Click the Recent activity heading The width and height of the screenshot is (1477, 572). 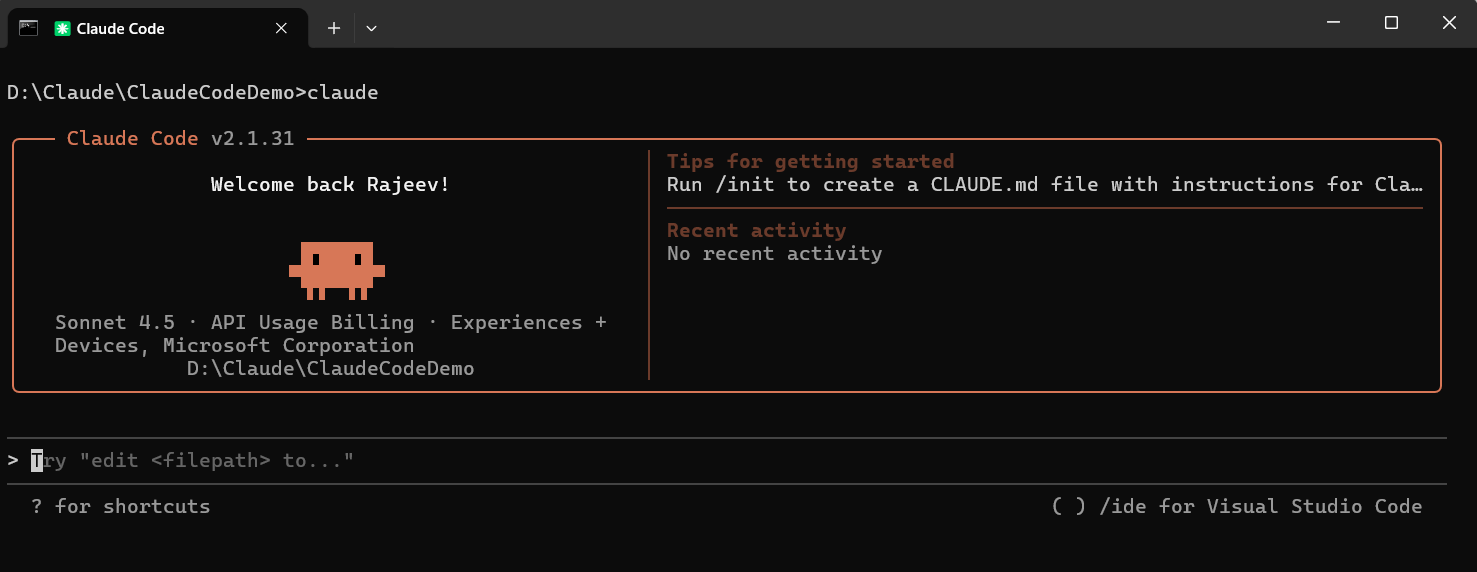(757, 230)
